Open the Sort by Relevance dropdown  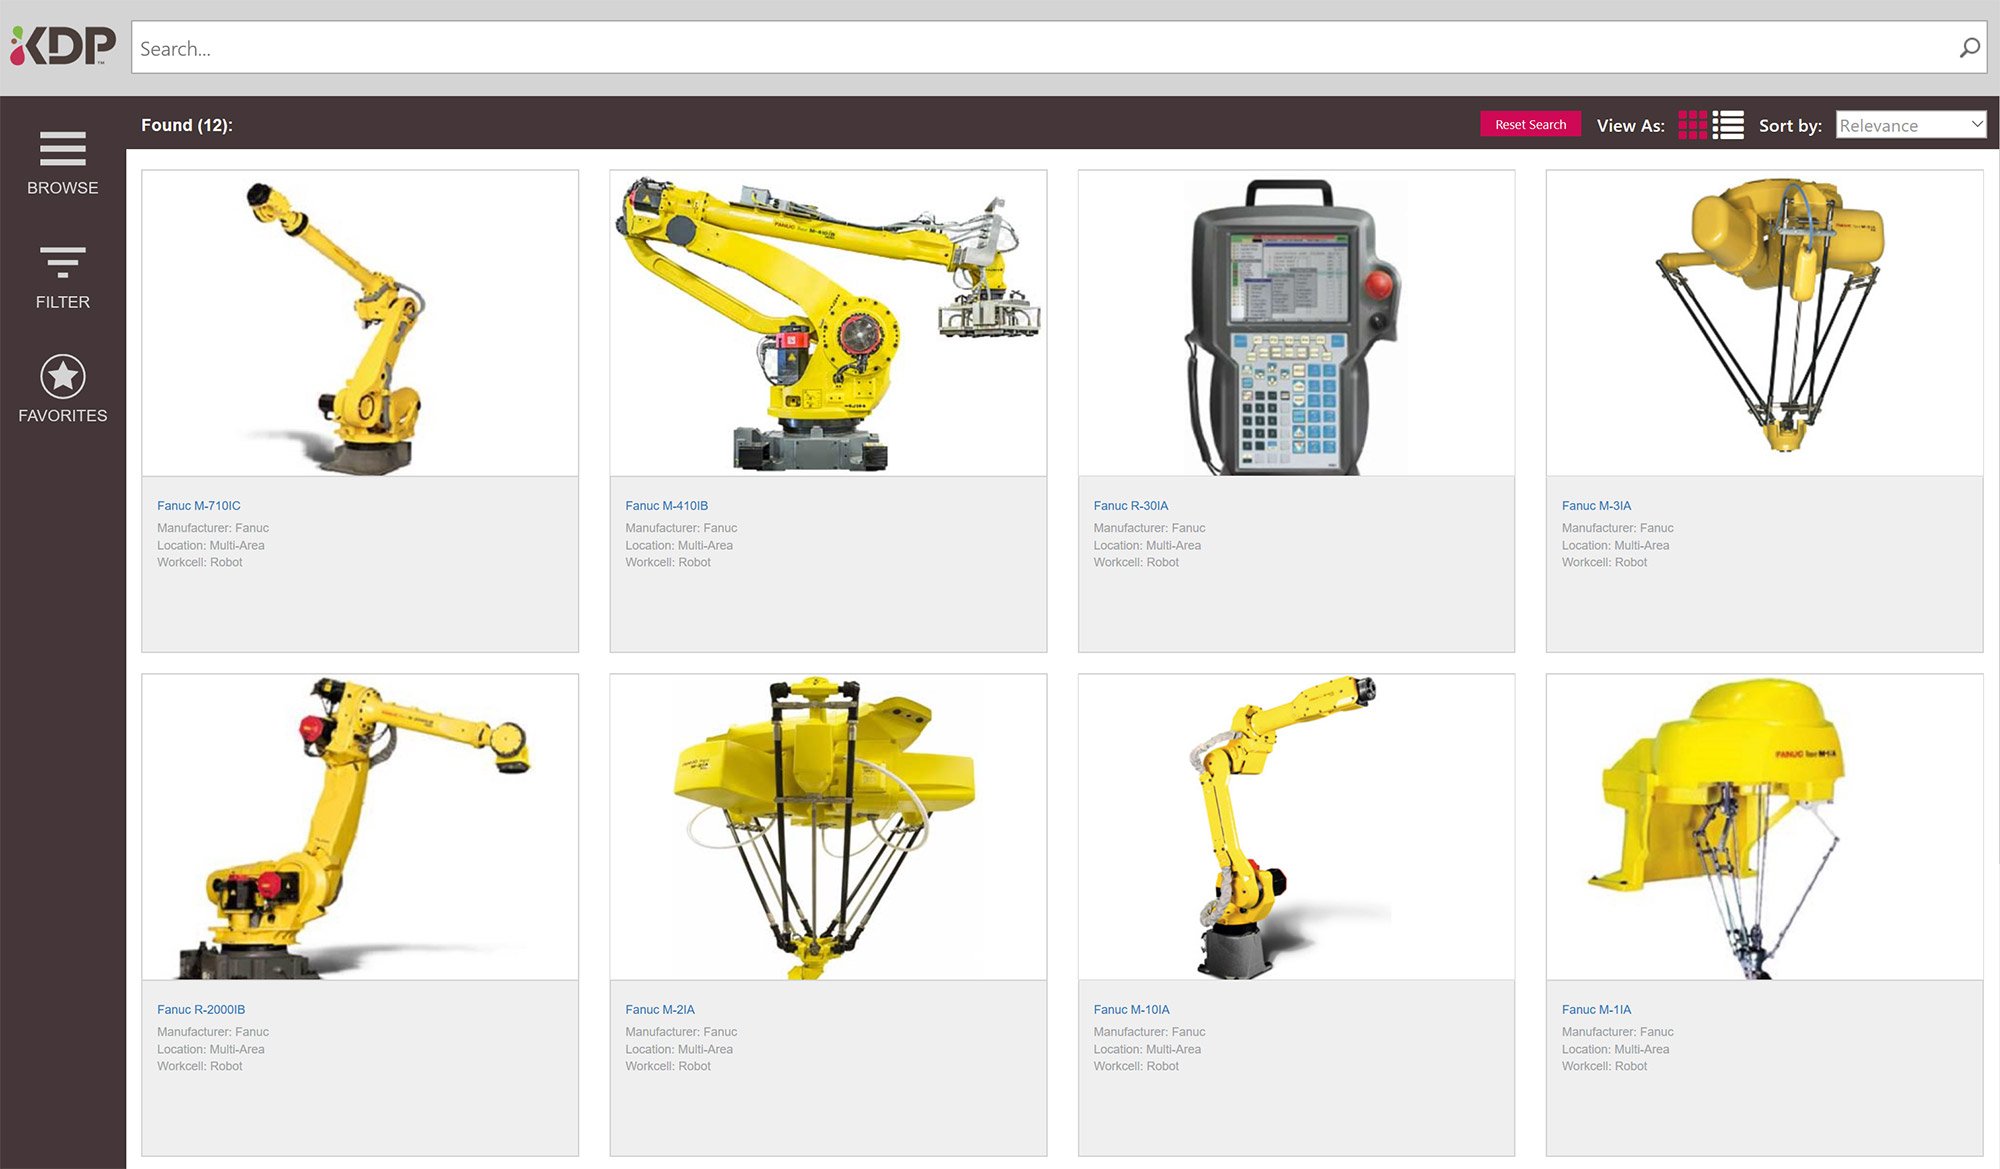[x=1910, y=125]
